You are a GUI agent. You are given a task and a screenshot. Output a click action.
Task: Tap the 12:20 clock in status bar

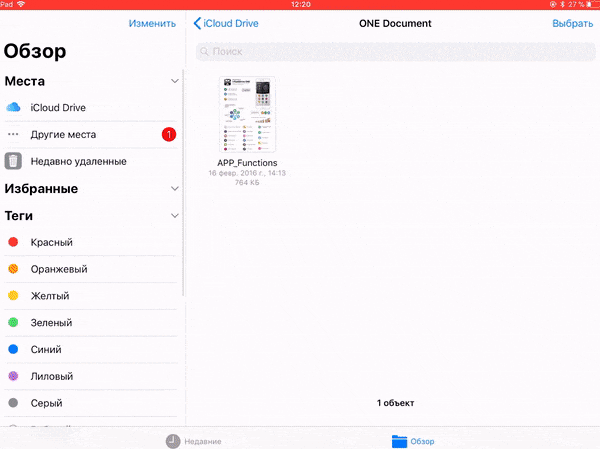(x=301, y=4)
